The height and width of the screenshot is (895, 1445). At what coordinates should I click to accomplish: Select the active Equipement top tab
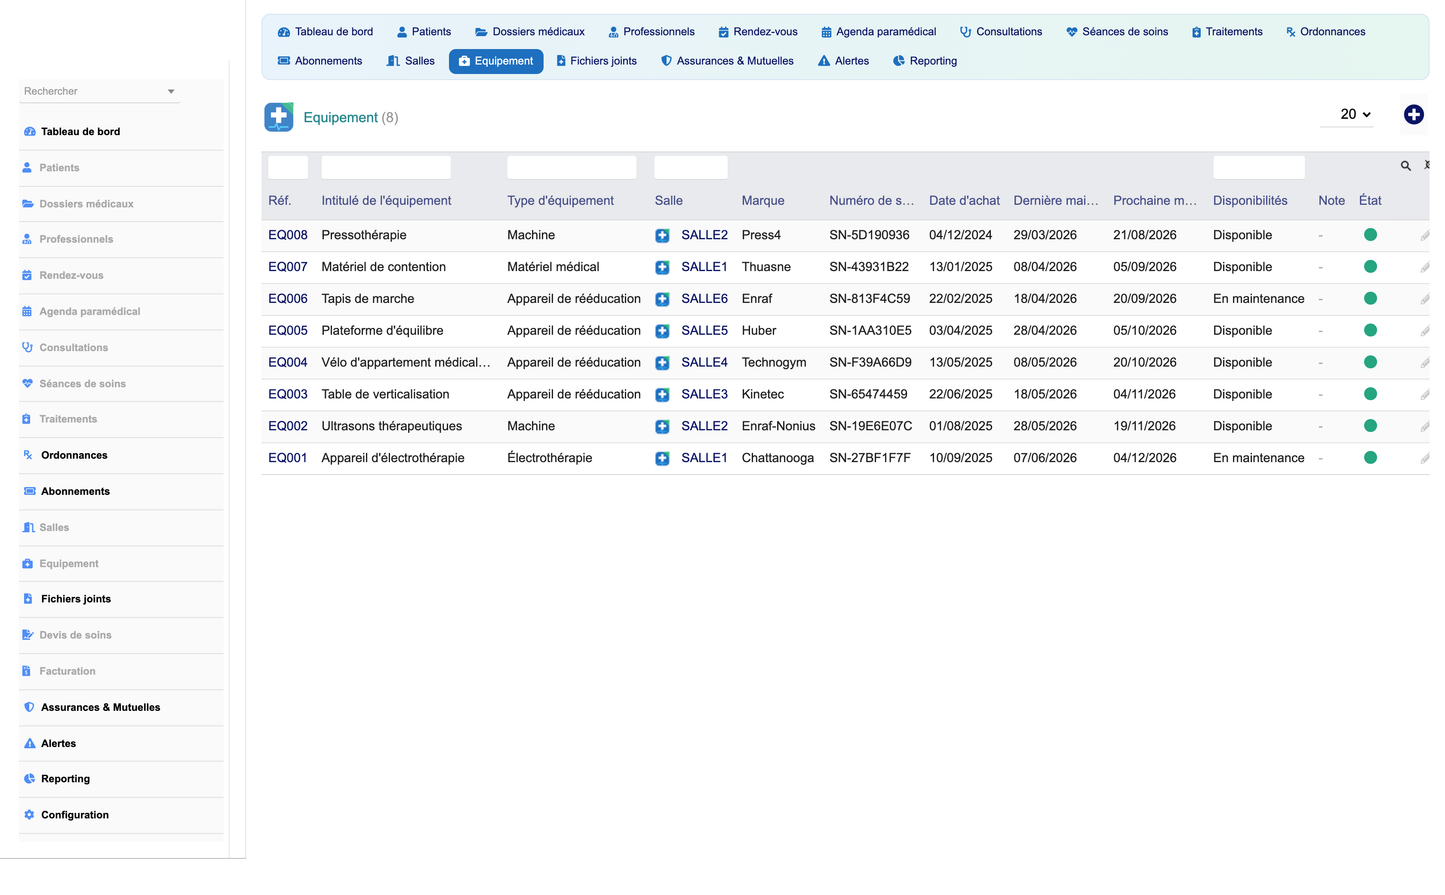[x=496, y=61]
